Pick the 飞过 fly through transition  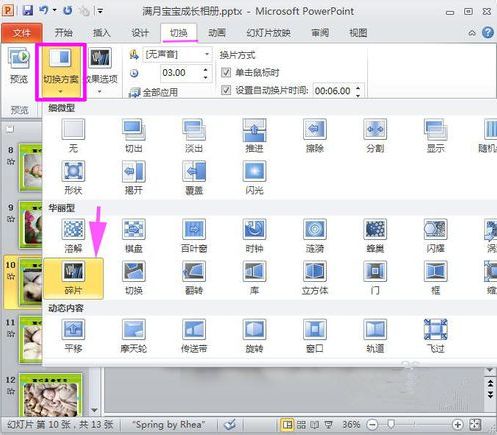click(435, 336)
